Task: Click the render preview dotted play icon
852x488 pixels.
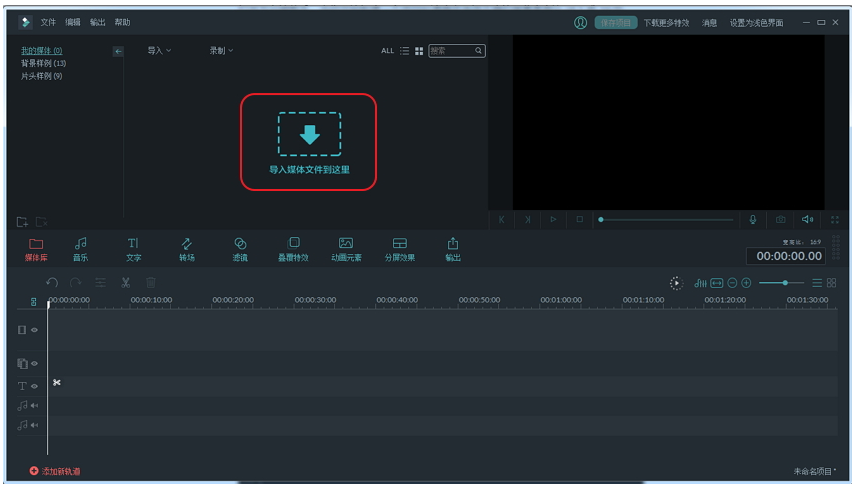Action: [676, 283]
